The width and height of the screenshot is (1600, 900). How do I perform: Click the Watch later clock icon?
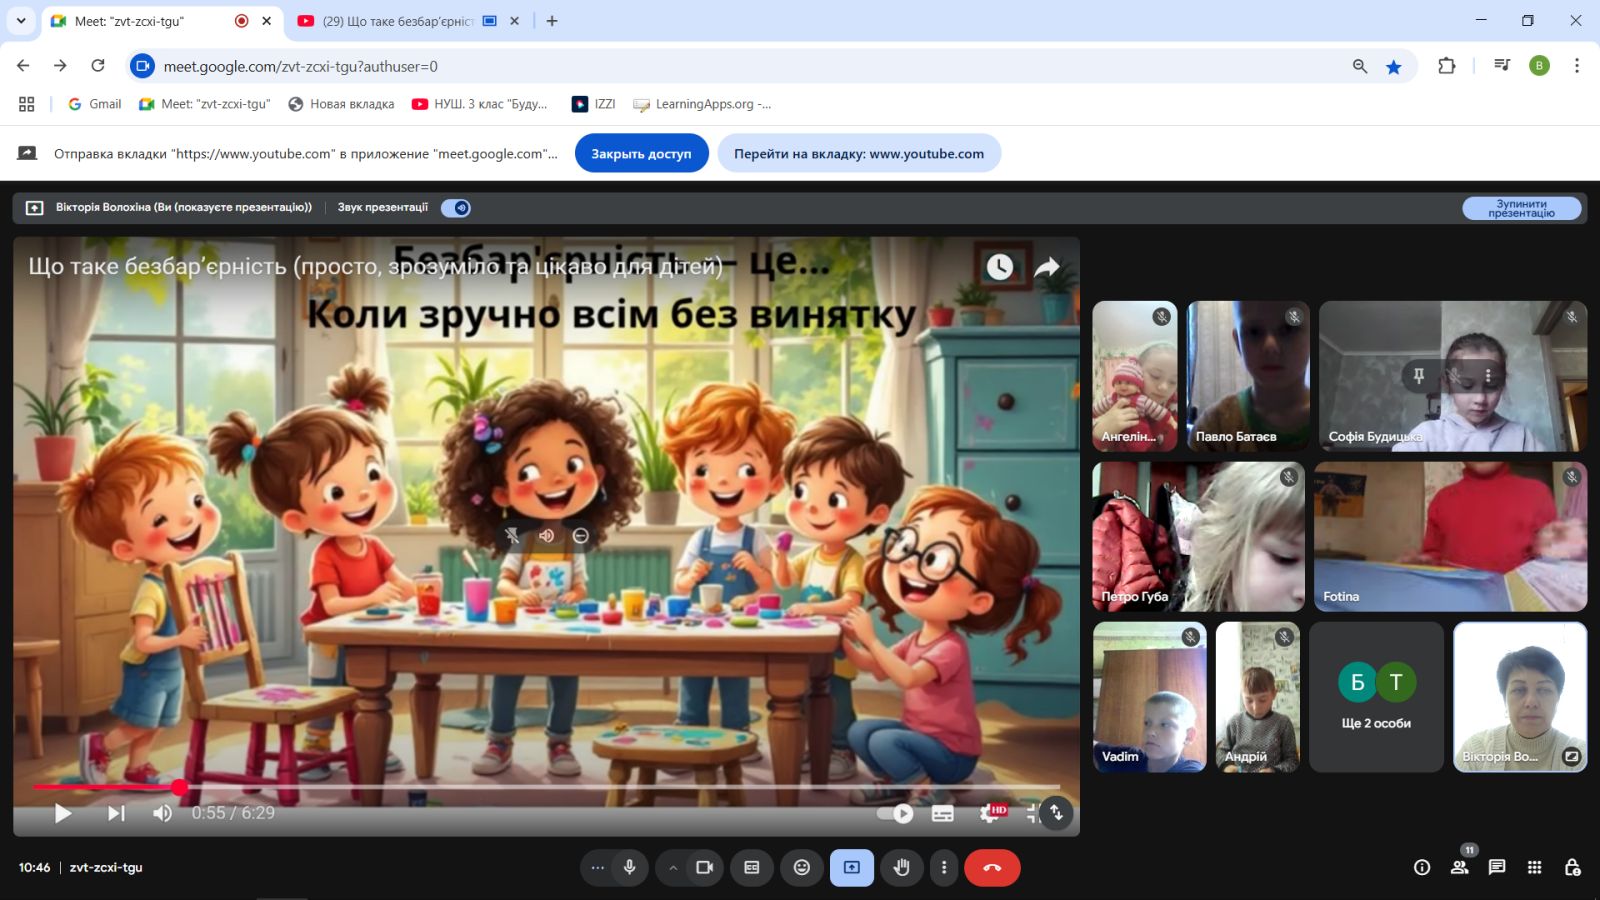coord(1000,267)
